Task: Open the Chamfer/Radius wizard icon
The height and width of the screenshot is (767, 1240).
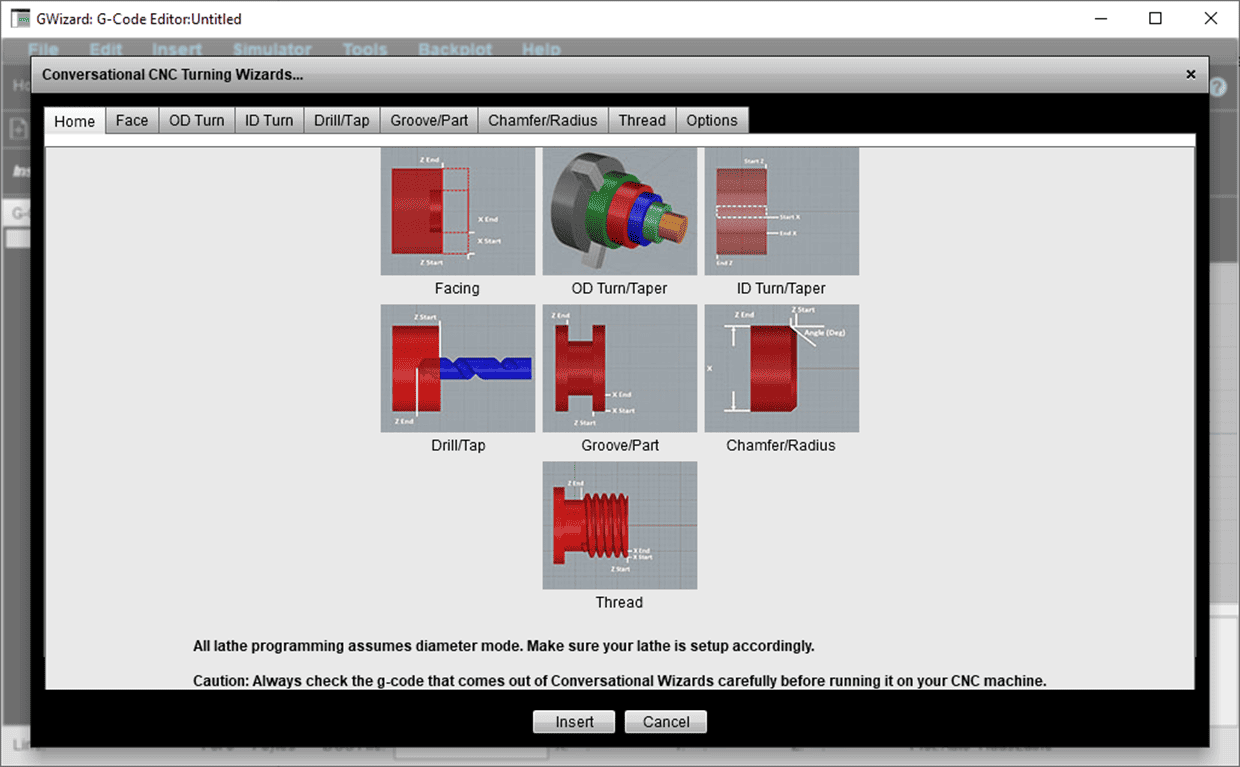Action: point(781,367)
